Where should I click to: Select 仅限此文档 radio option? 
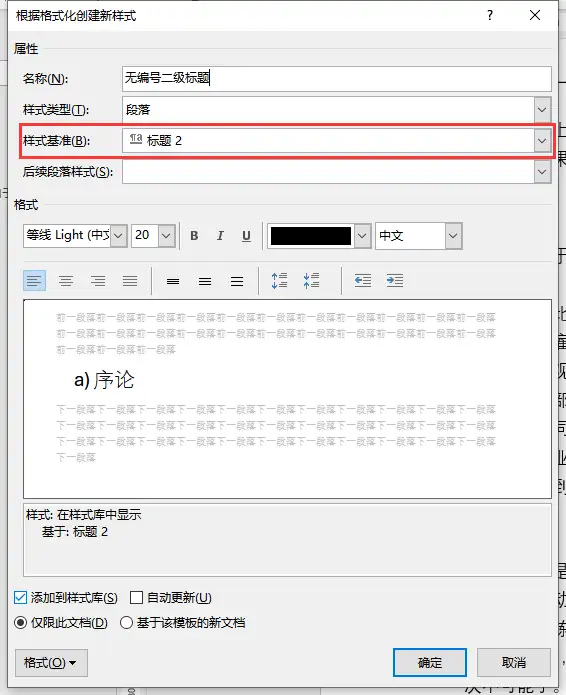(x=20, y=623)
